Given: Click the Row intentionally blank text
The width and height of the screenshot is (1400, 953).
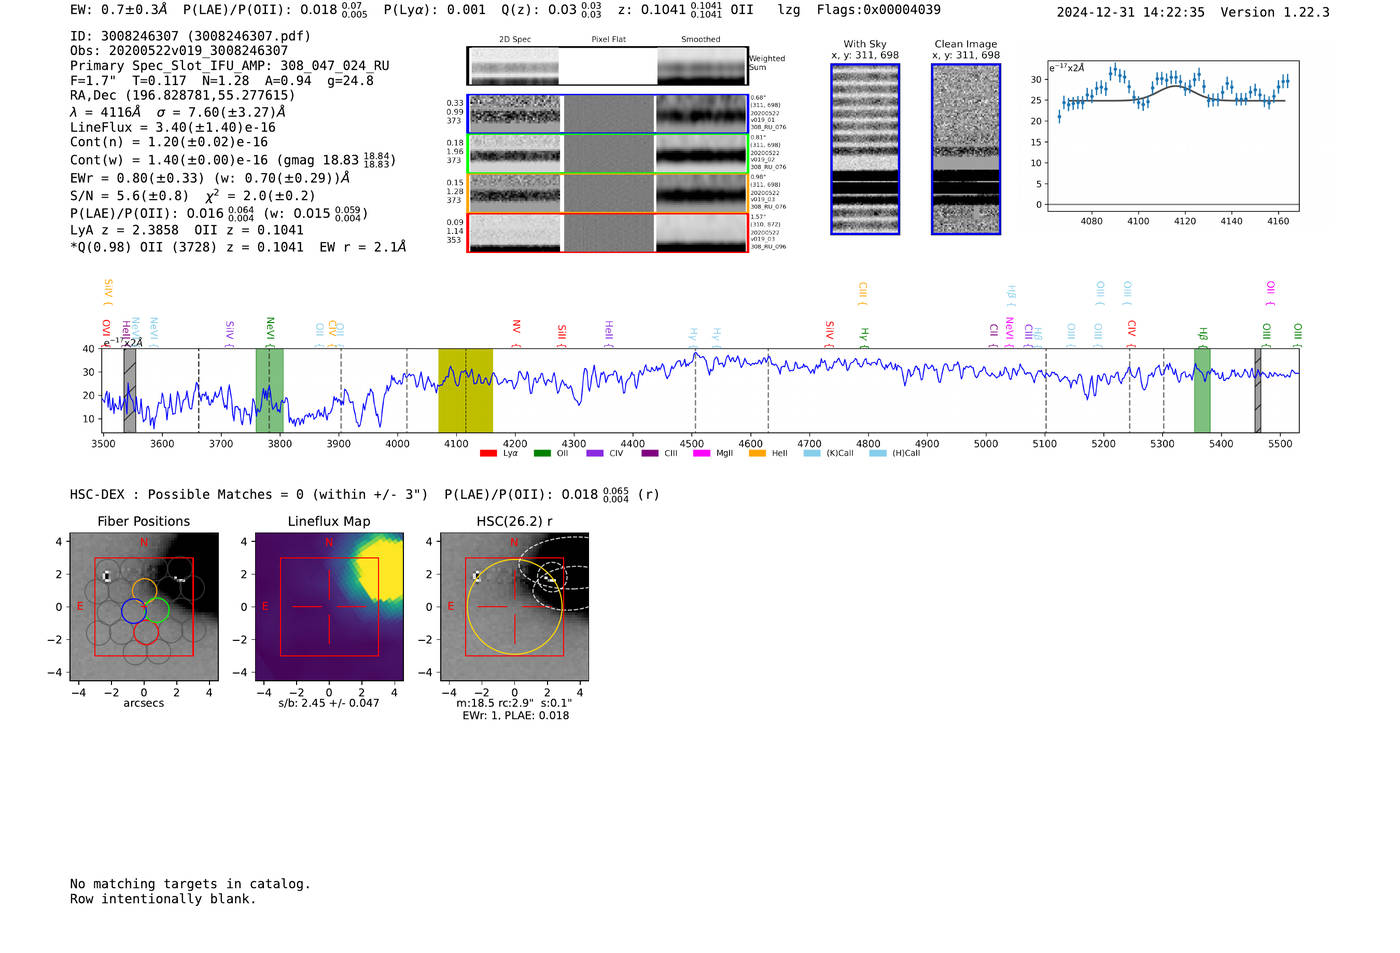Looking at the screenshot, I should (x=163, y=899).
